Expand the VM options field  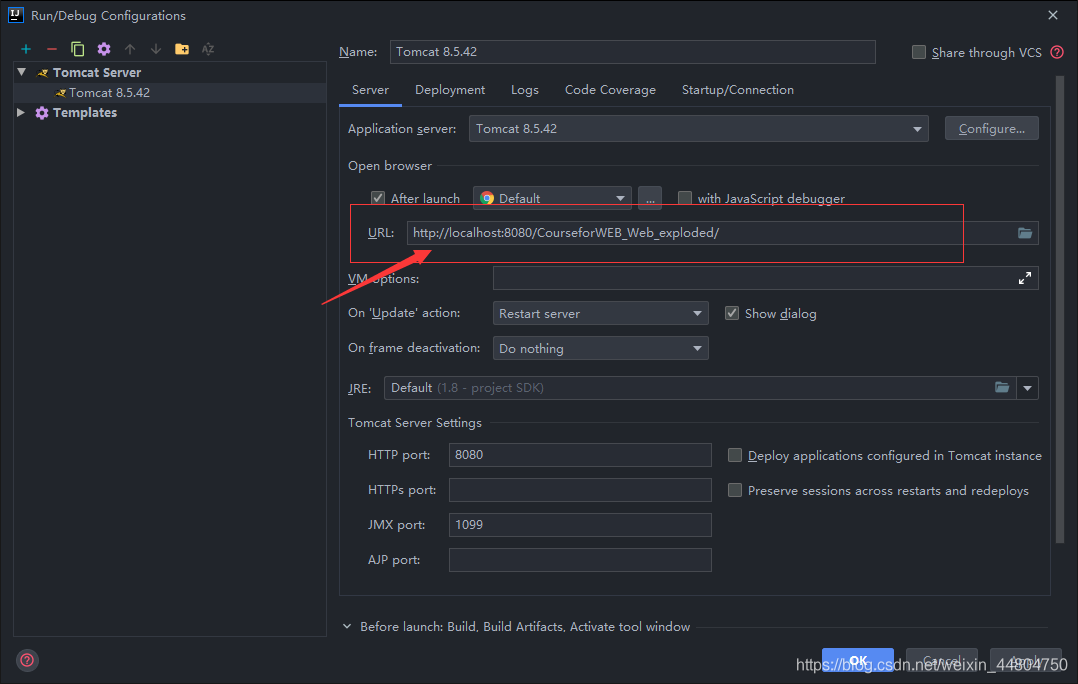[1024, 278]
